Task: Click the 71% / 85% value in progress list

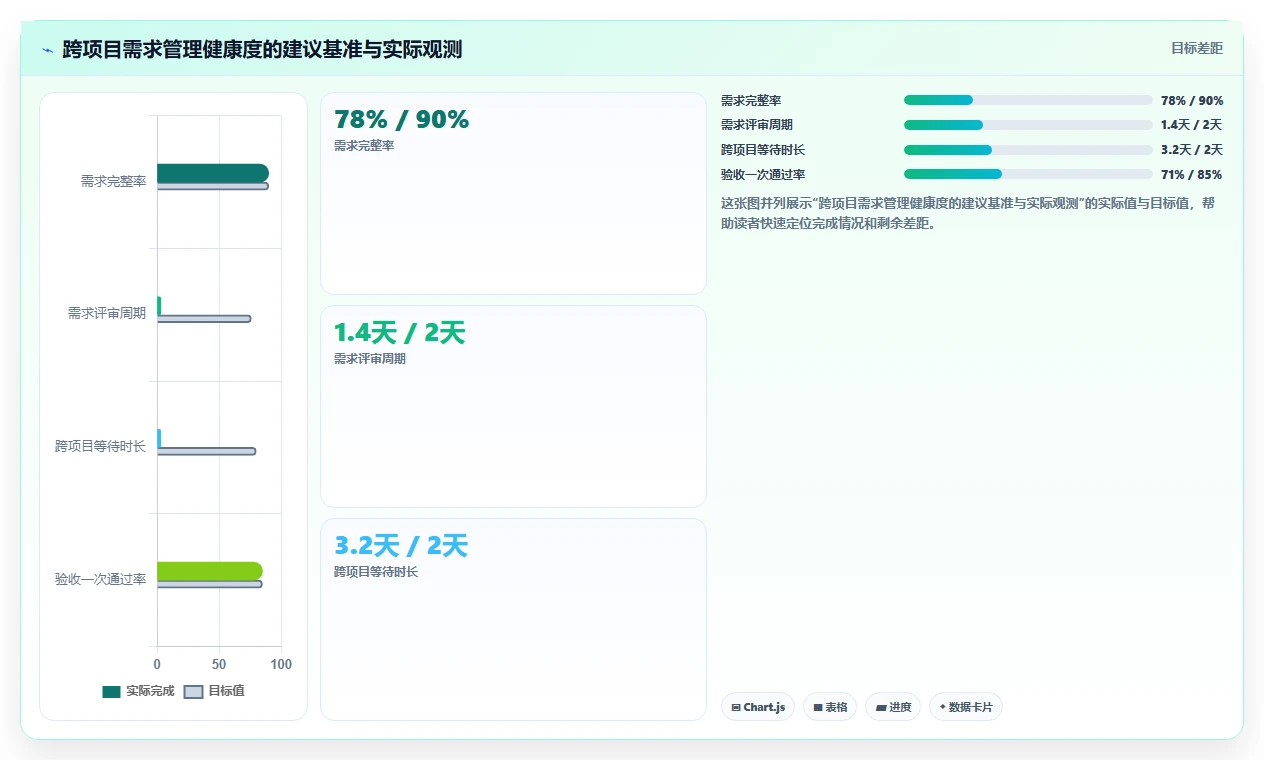Action: (1192, 174)
